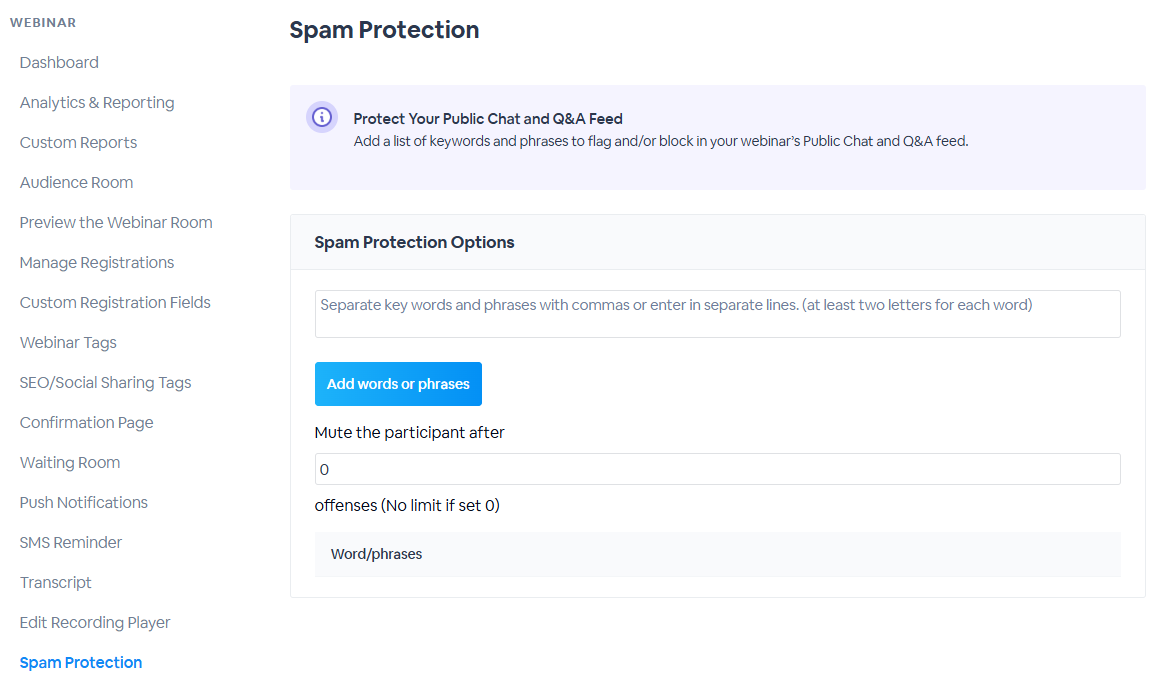Open Waiting Room settings

click(x=69, y=463)
